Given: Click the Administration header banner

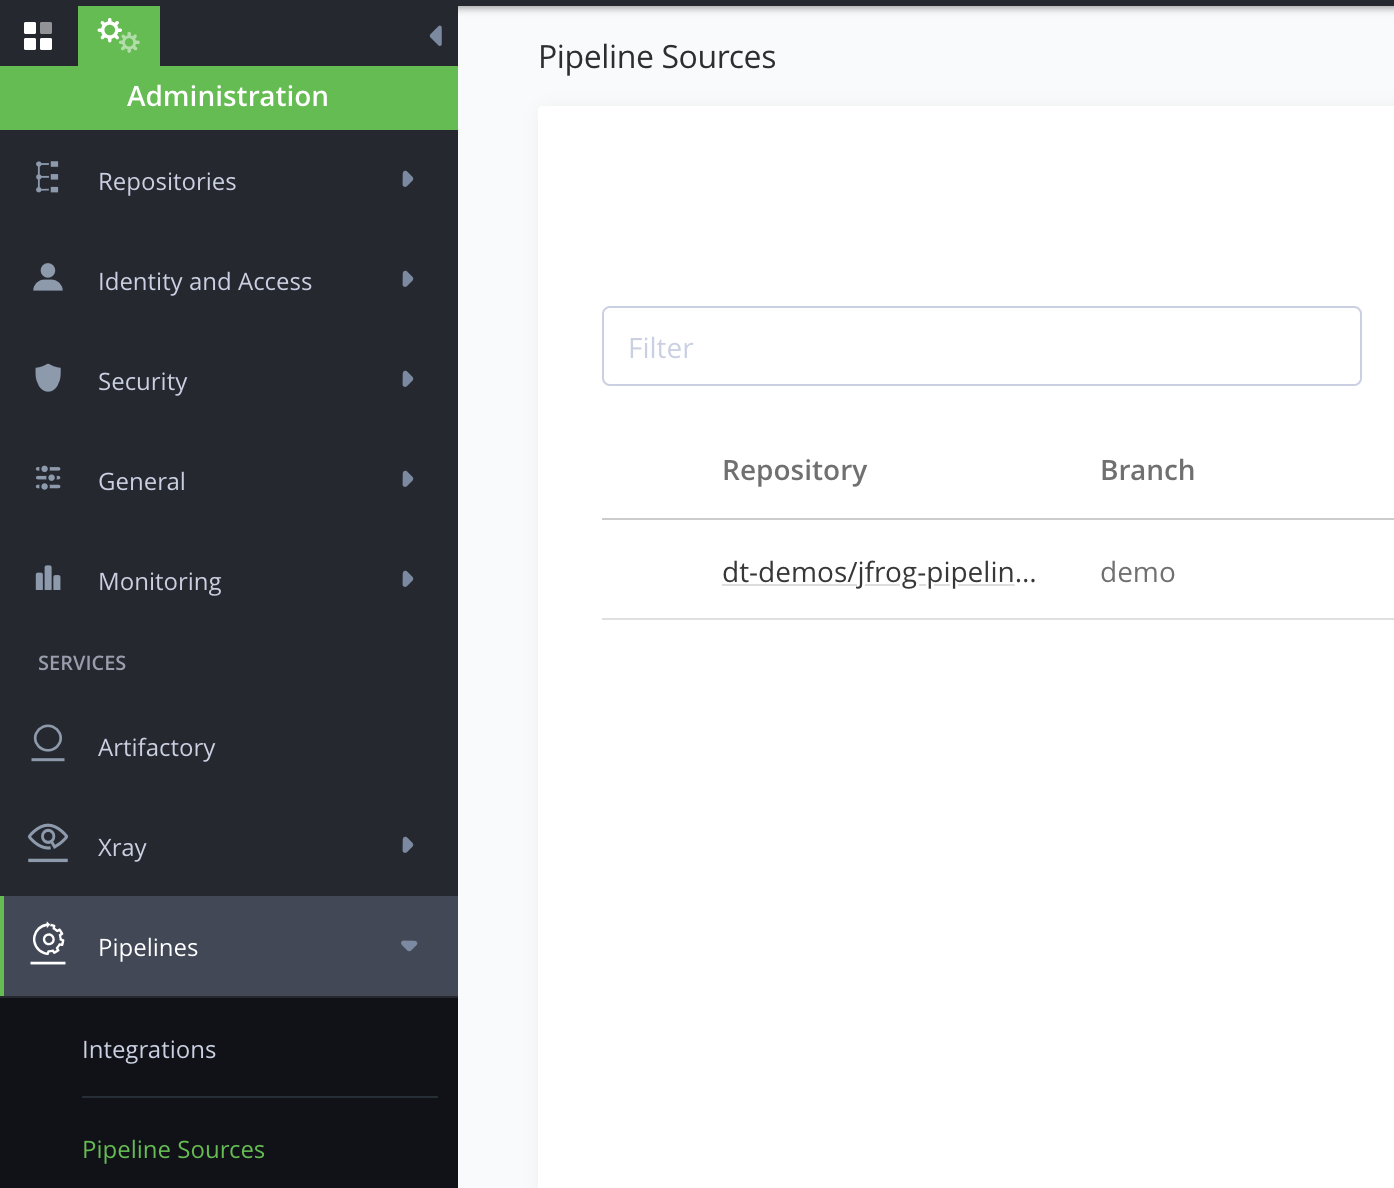Looking at the screenshot, I should point(227,97).
